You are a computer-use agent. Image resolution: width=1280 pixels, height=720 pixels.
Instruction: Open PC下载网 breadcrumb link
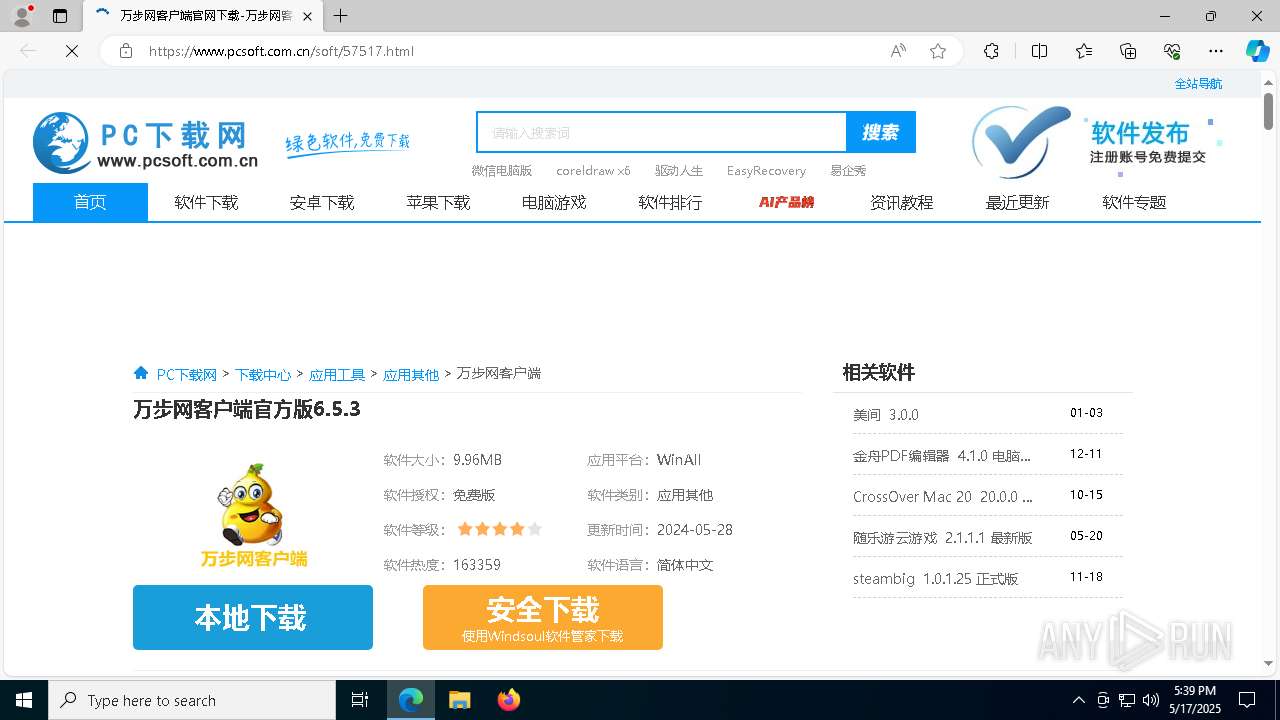click(187, 374)
